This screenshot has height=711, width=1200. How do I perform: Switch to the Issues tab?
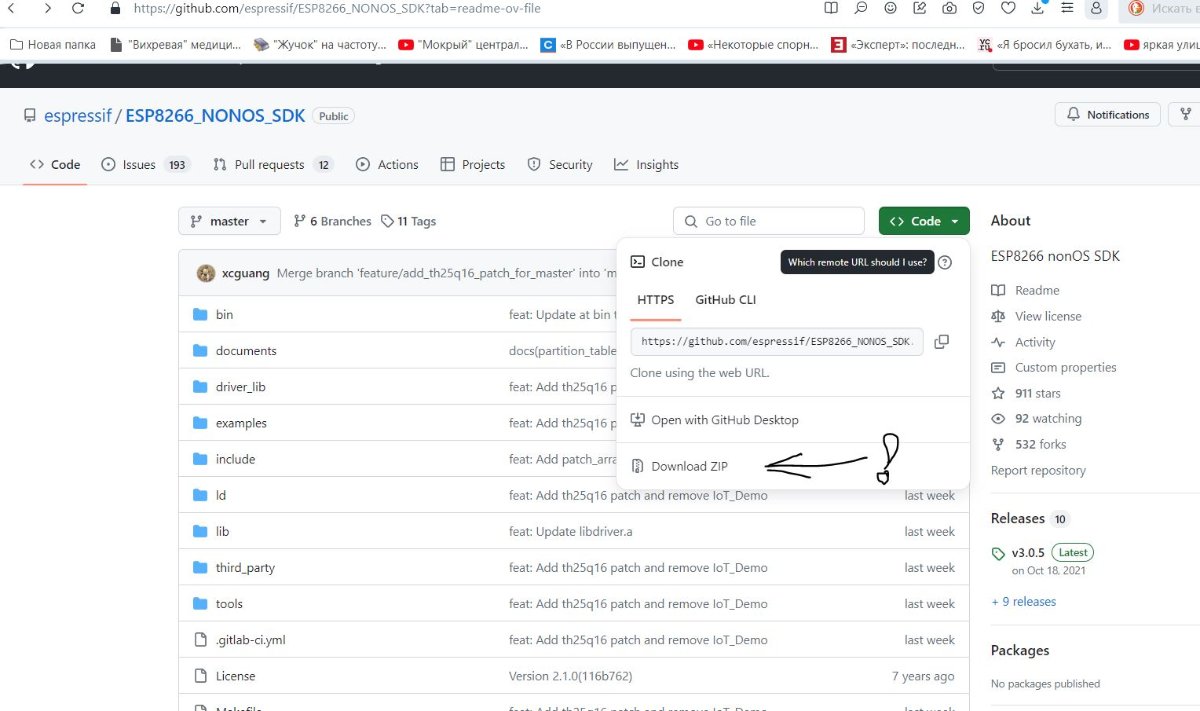147,165
